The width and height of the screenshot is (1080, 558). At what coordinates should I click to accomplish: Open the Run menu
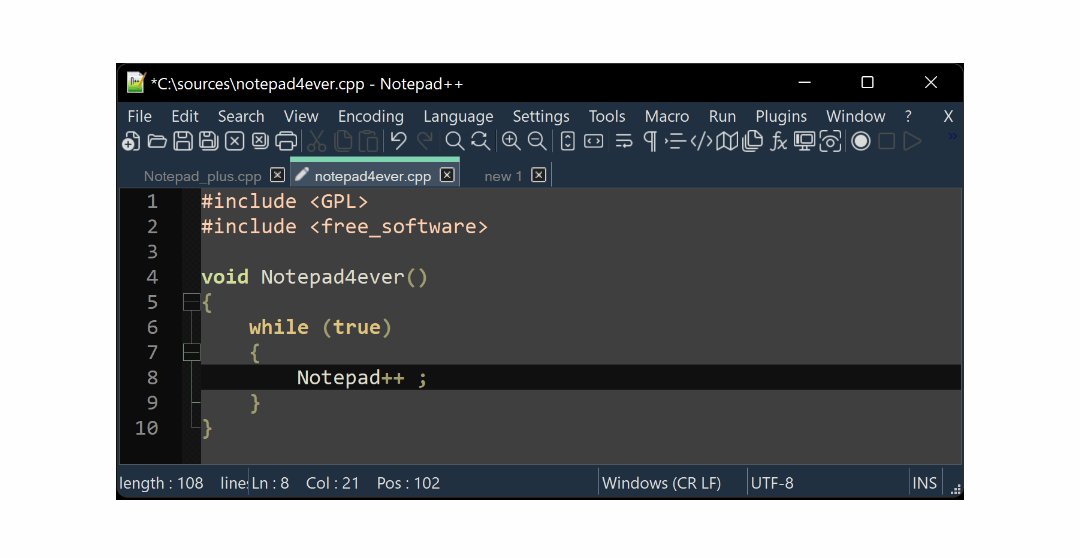(722, 116)
